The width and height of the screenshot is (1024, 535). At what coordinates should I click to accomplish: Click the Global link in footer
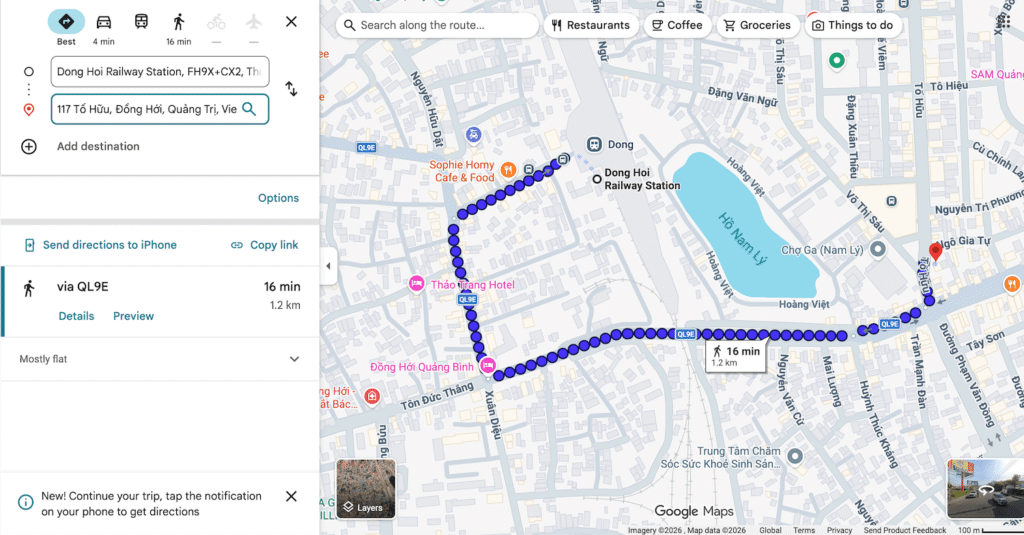coord(770,530)
